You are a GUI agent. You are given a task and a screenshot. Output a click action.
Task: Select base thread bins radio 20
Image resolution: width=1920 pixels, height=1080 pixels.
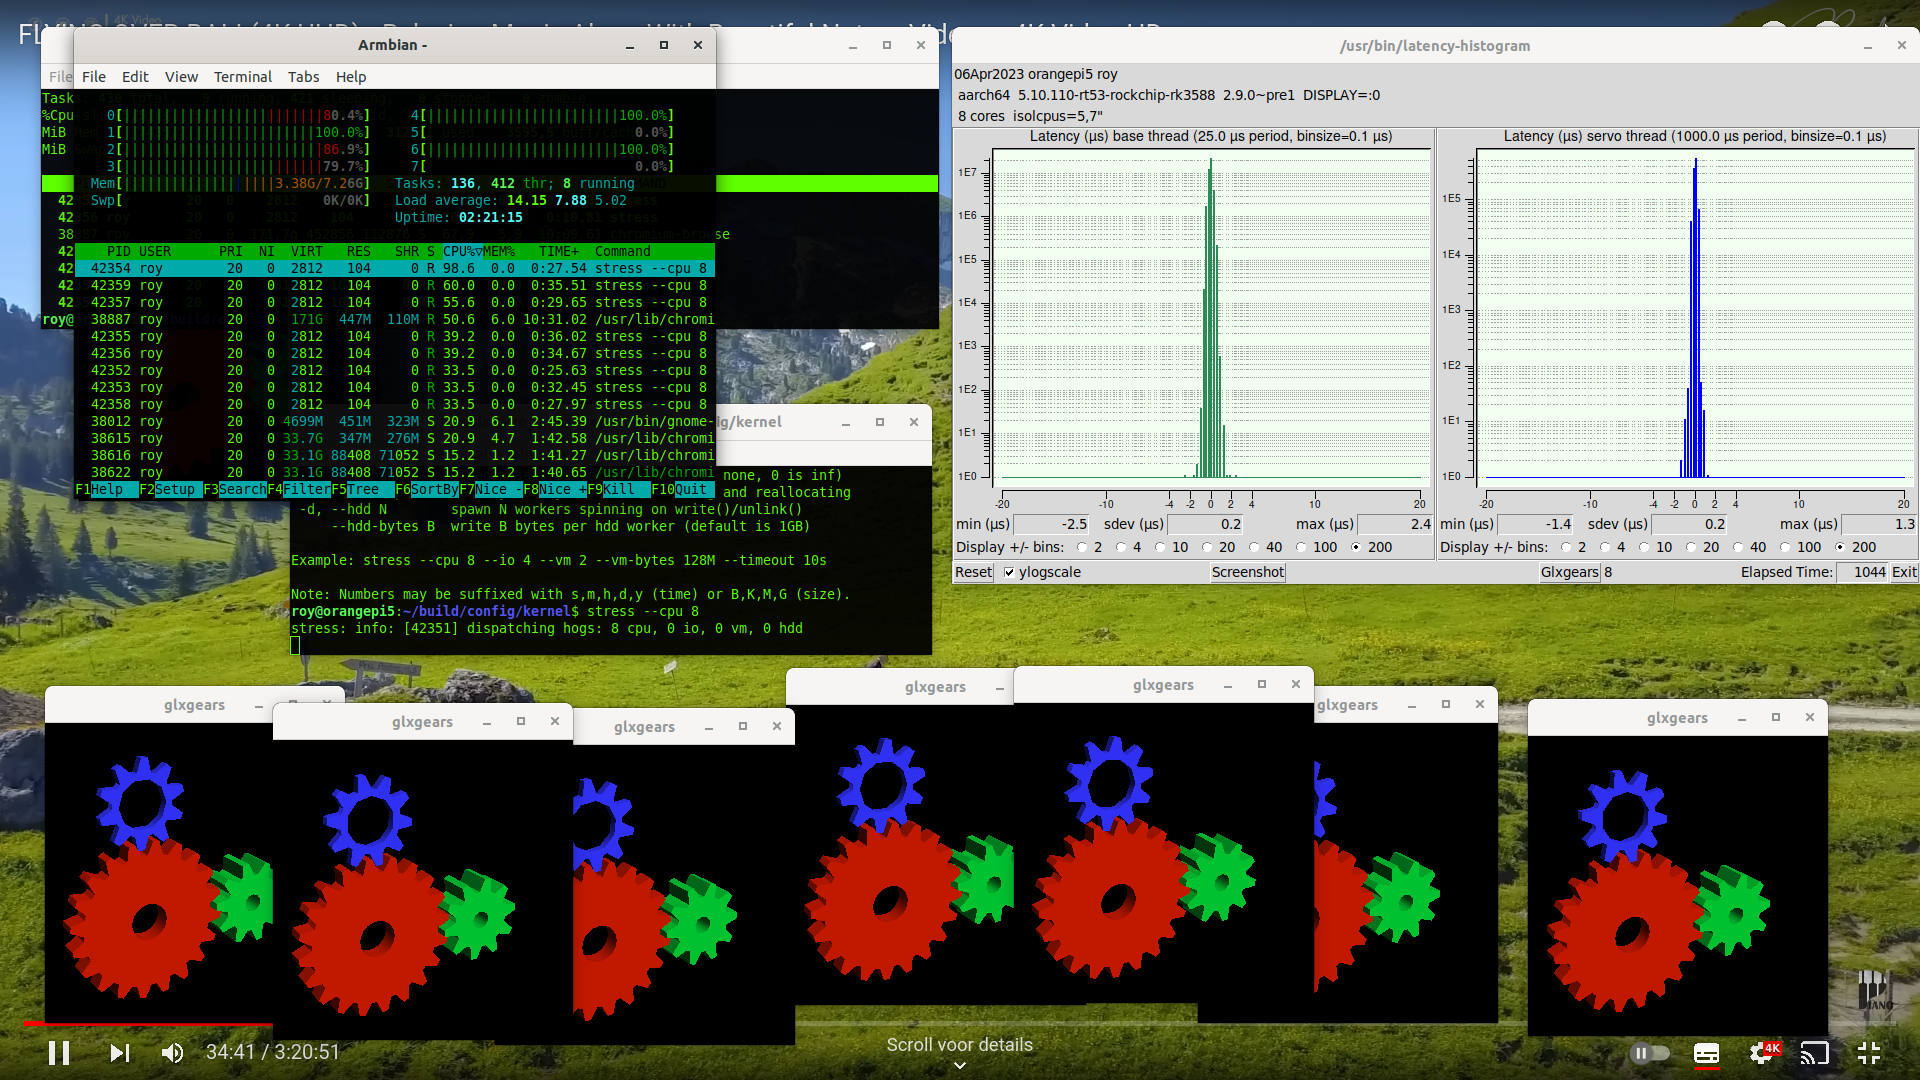(1207, 547)
